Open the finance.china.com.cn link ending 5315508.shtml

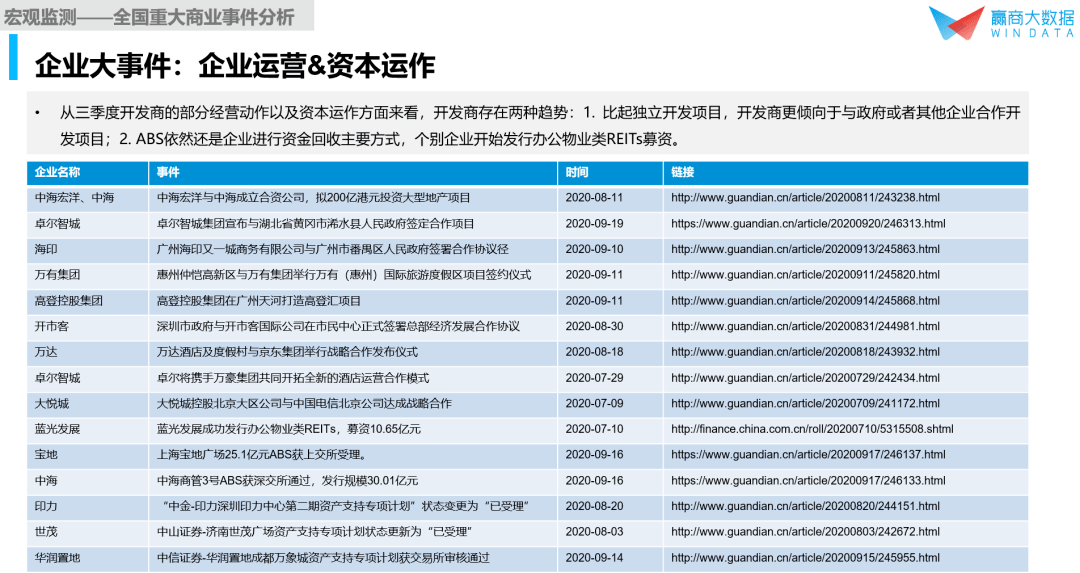pyautogui.click(x=812, y=429)
